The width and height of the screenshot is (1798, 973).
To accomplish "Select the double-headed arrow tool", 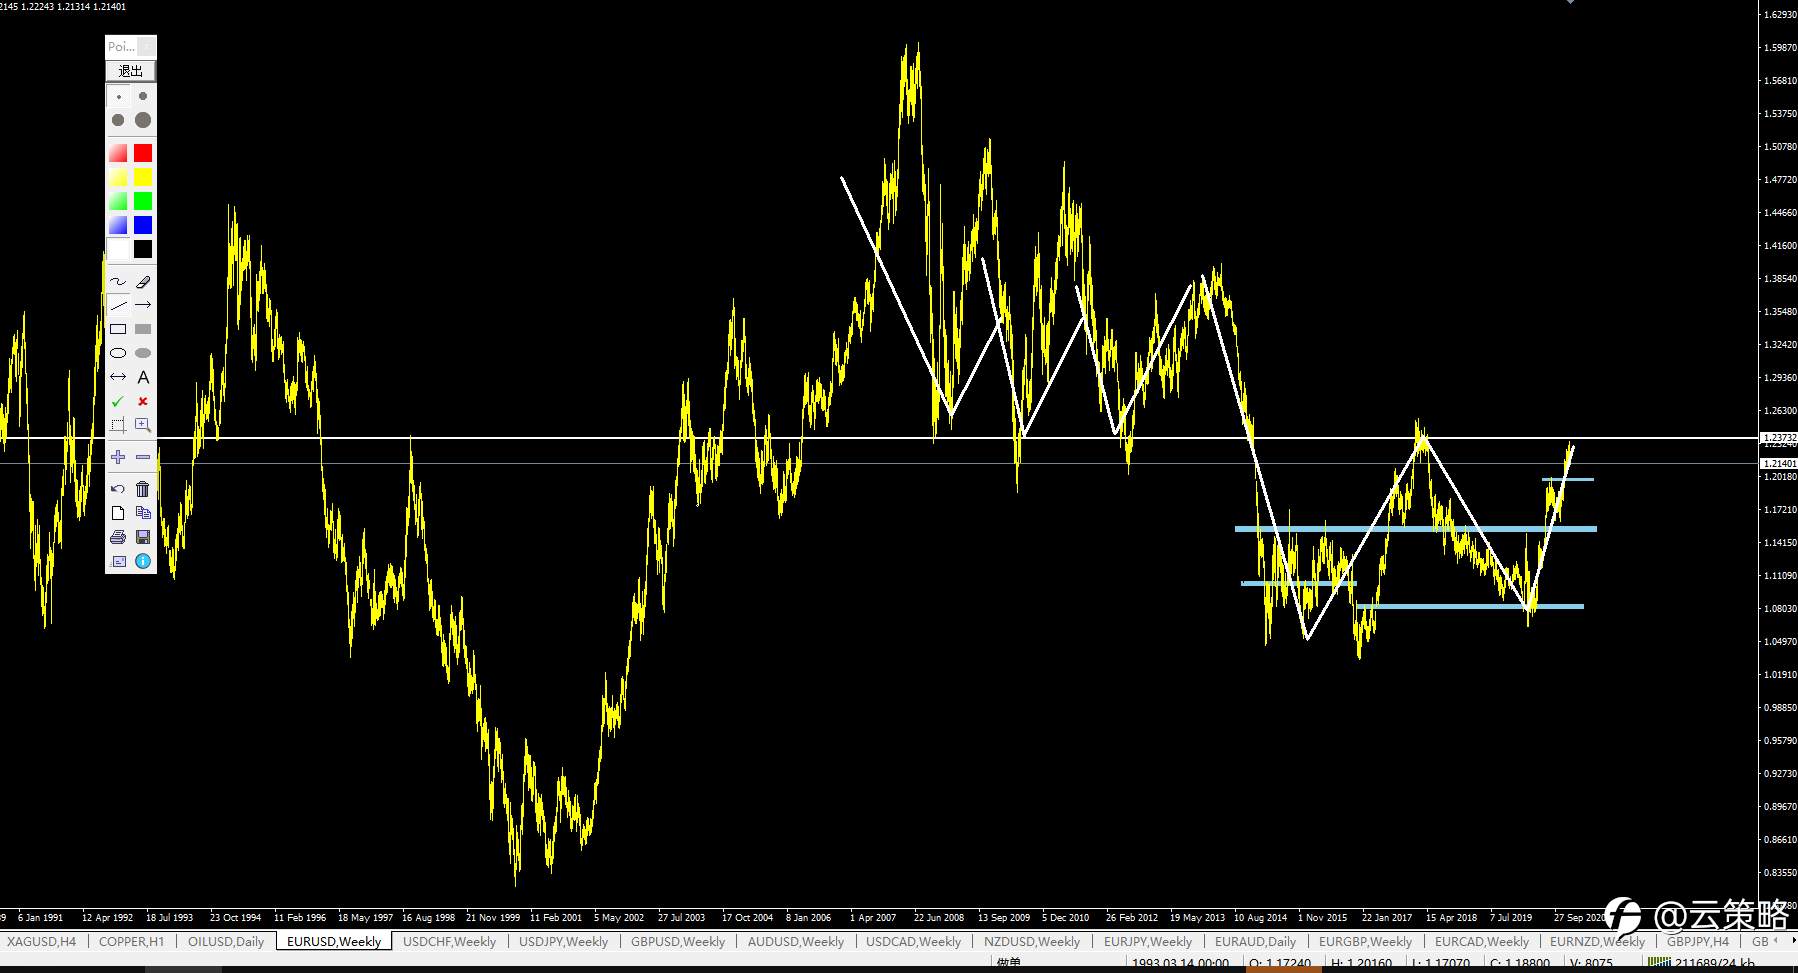I will point(118,377).
